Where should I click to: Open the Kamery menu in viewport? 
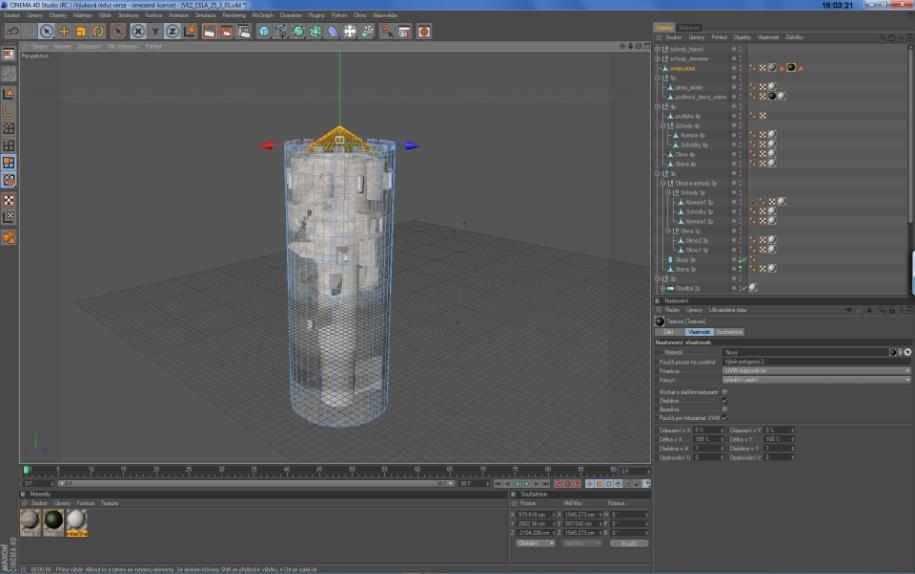click(62, 46)
